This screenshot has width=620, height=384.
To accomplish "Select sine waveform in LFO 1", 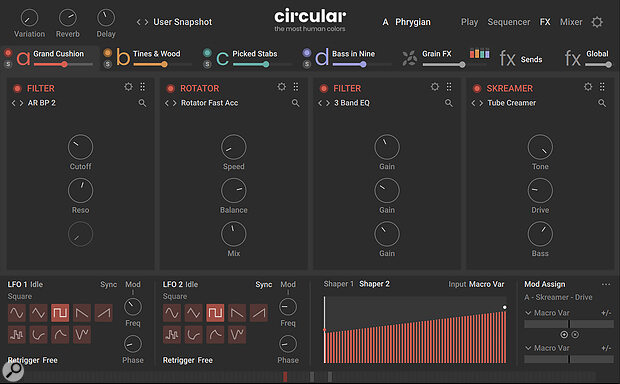I will [x=17, y=313].
